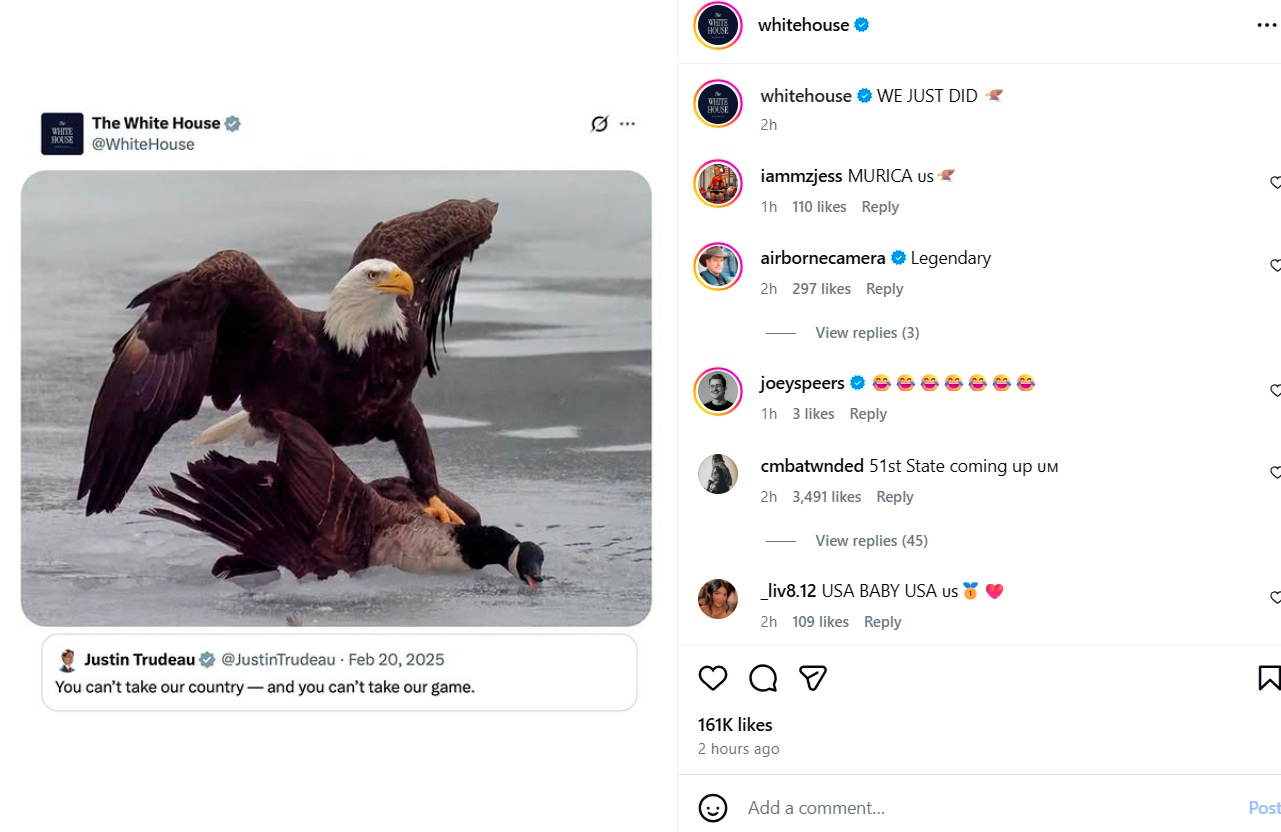The height and width of the screenshot is (832, 1281).
Task: Open the joeyspeers profile link
Action: [802, 383]
